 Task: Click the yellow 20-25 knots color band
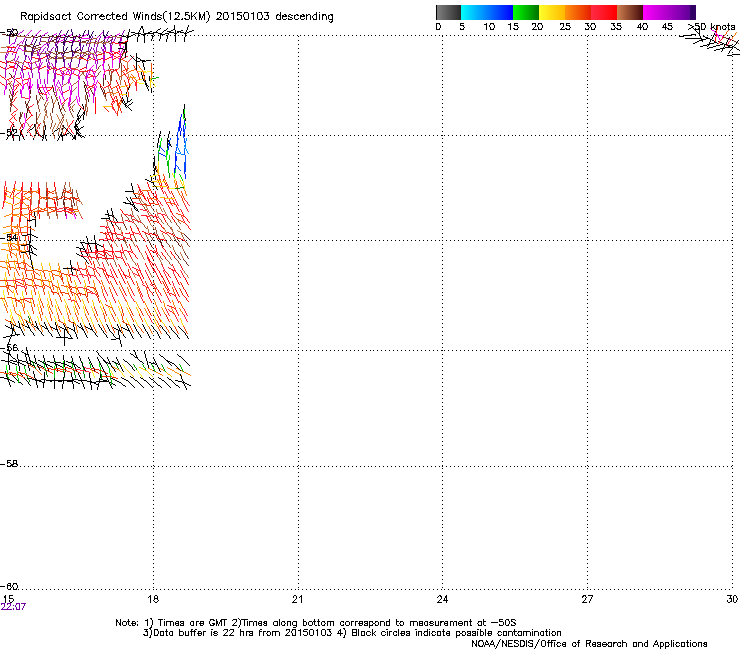click(552, 12)
